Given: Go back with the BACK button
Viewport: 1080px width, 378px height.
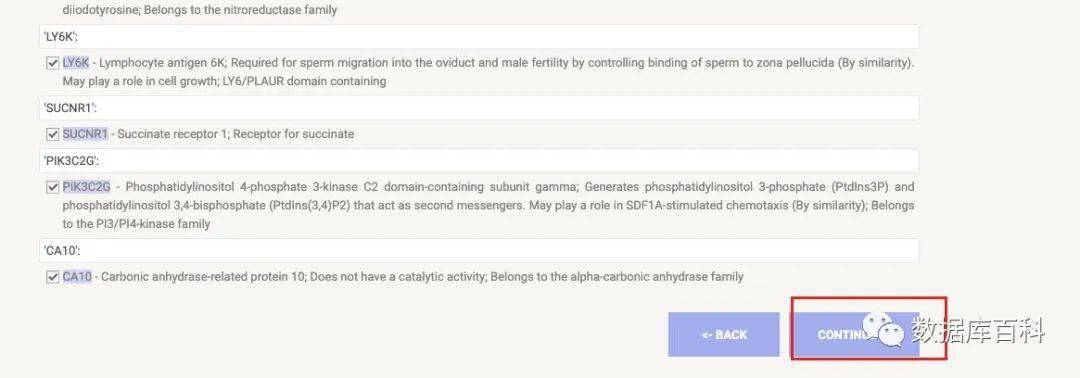Looking at the screenshot, I should click(x=724, y=335).
